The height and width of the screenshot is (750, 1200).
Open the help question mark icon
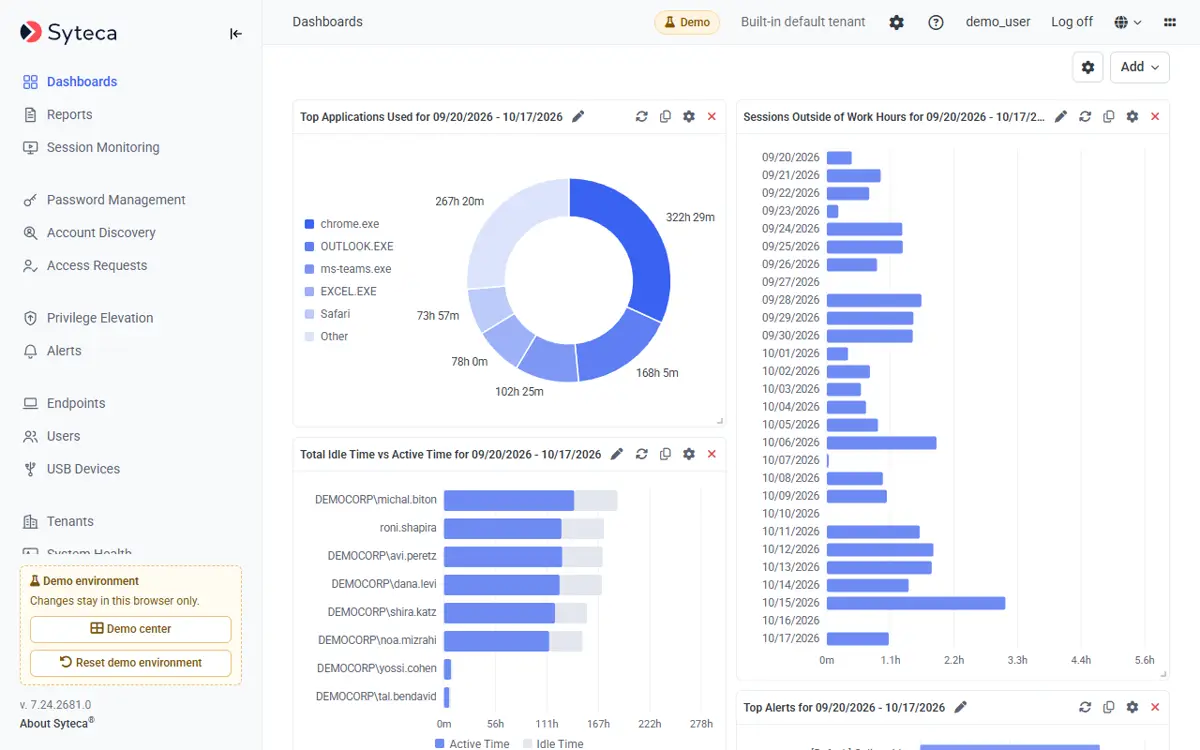[936, 22]
